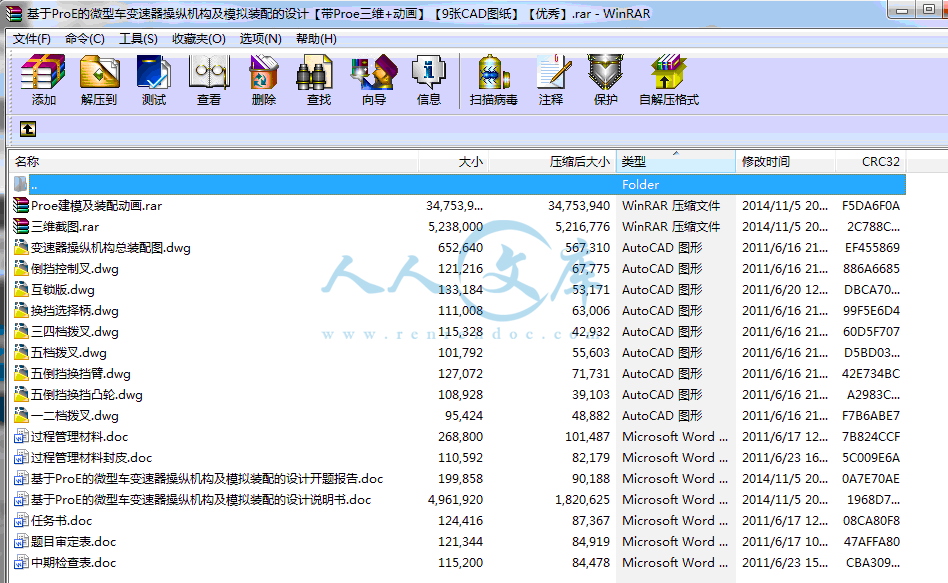Open the 命令(C) menu
Viewport: 948px width, 583px height.
[85, 39]
